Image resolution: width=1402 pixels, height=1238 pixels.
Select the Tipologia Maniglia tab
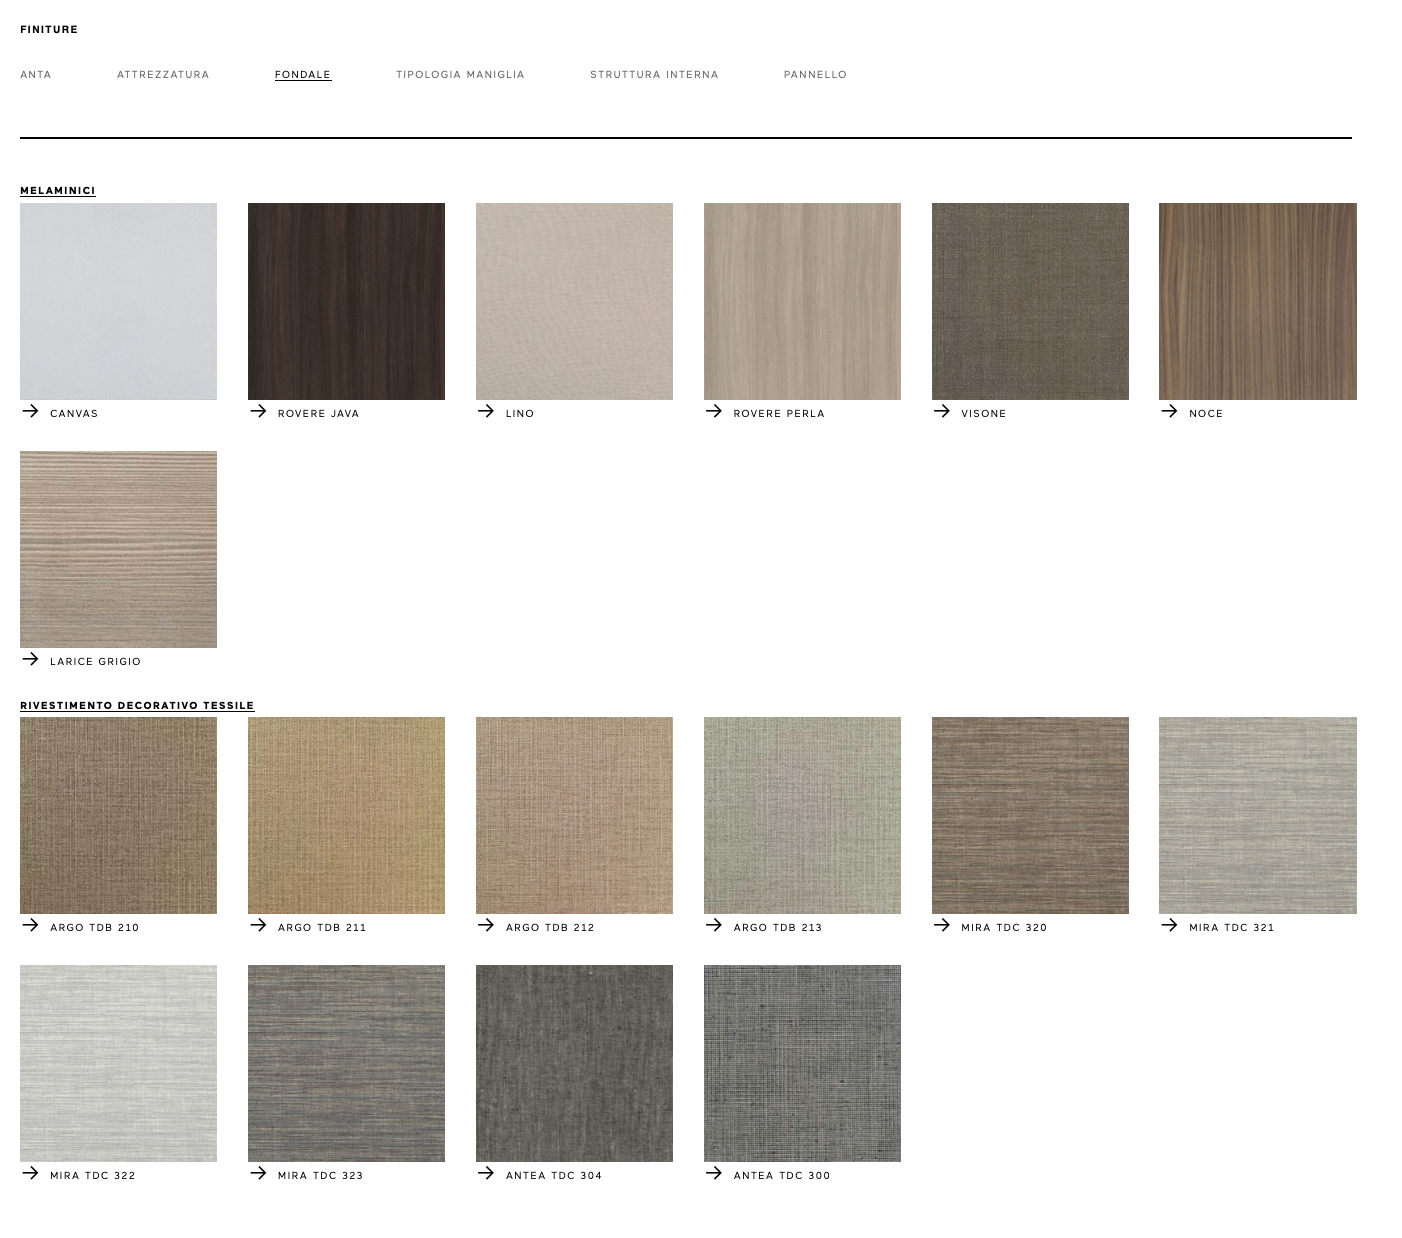pyautogui.click(x=460, y=75)
